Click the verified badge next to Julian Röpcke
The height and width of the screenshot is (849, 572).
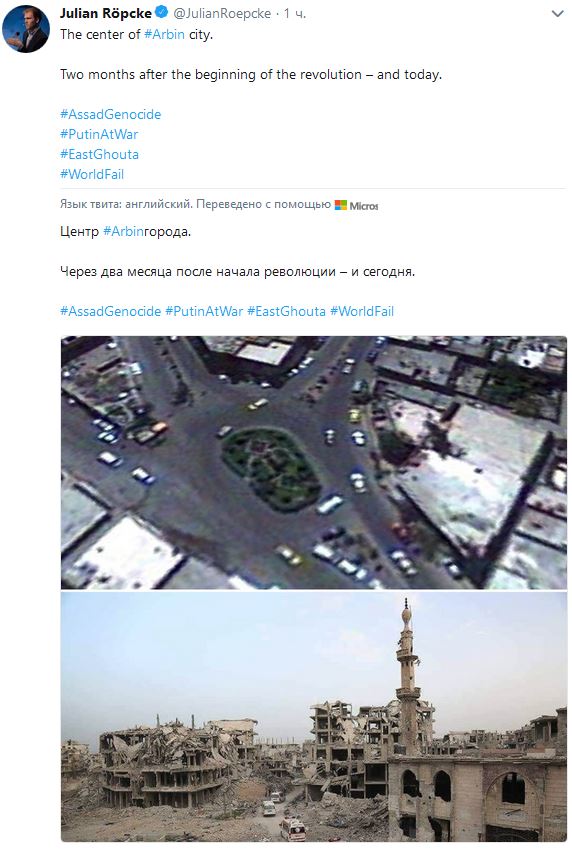(161, 12)
